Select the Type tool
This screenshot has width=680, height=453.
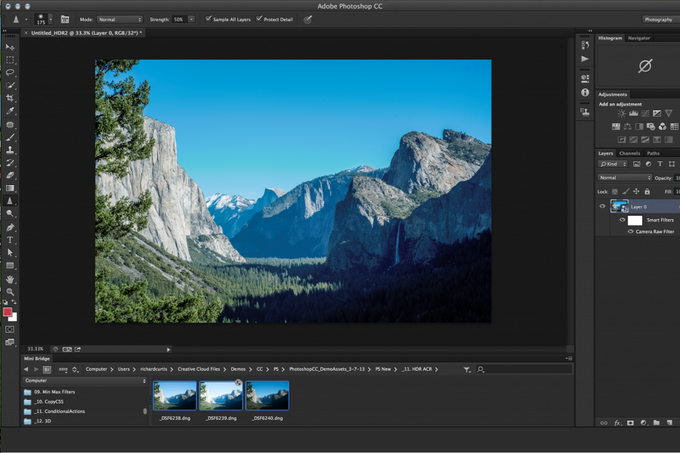click(x=10, y=240)
